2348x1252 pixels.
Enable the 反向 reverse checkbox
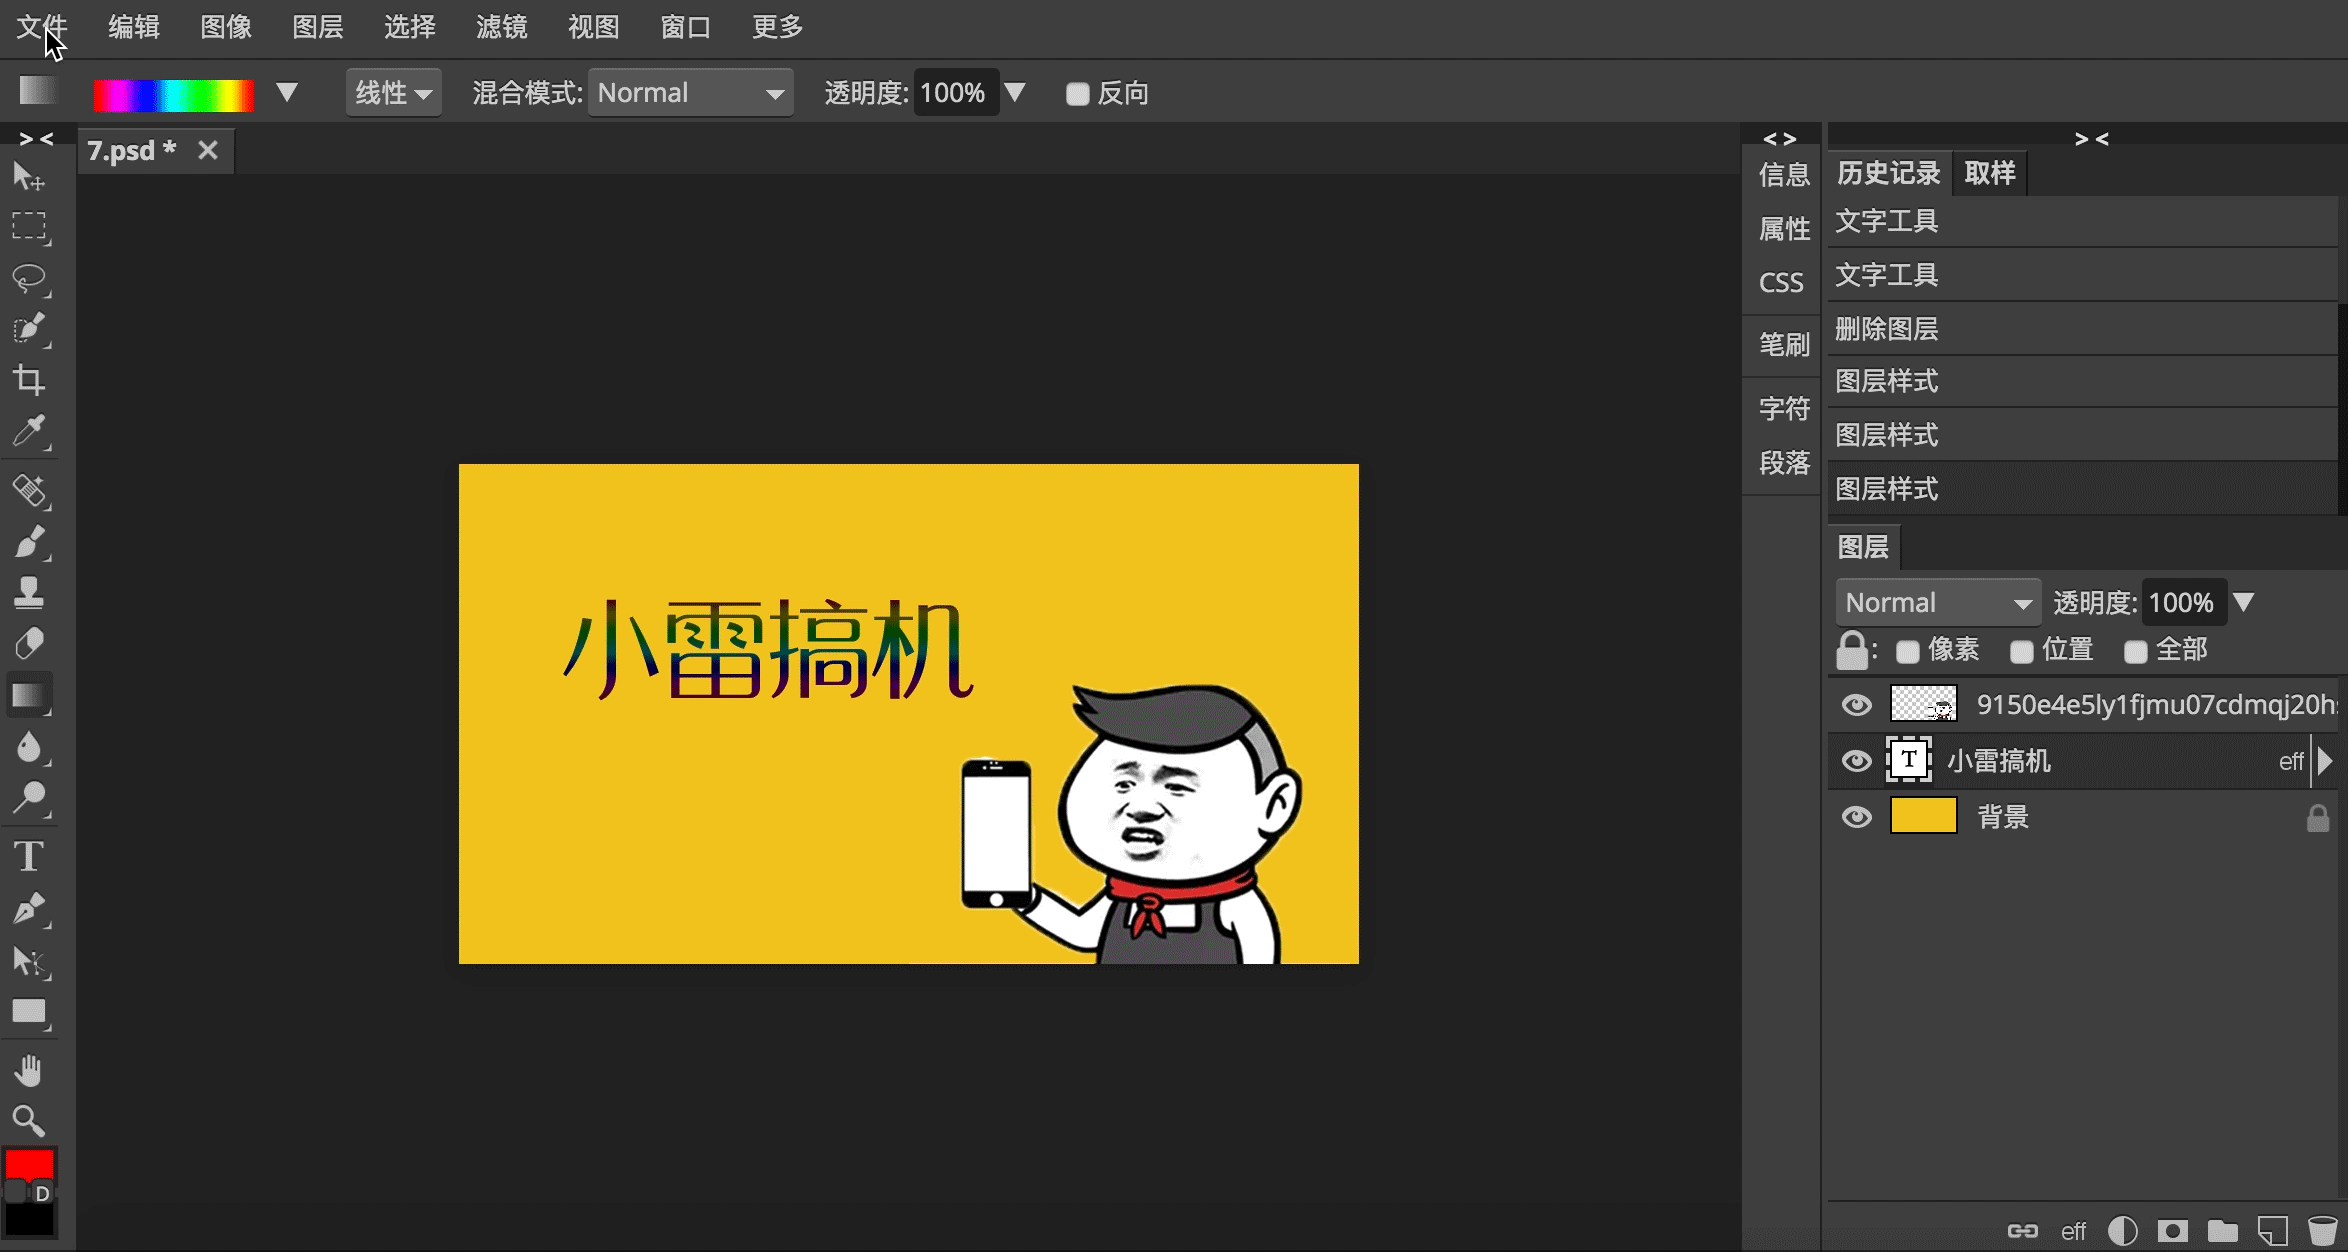(1077, 94)
